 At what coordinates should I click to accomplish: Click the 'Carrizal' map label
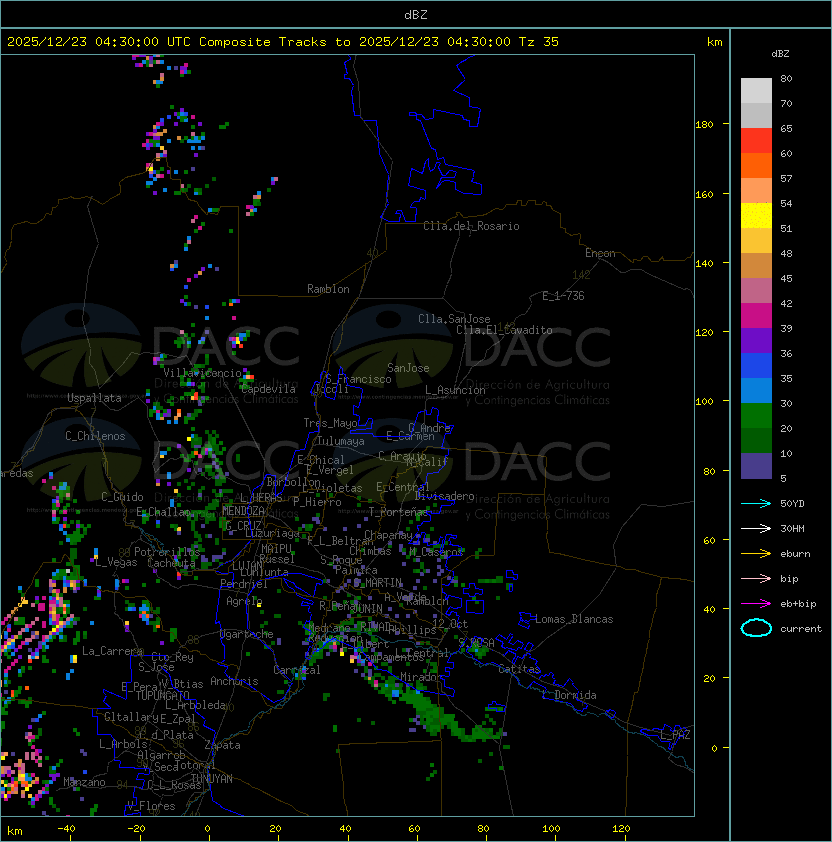[x=297, y=670]
